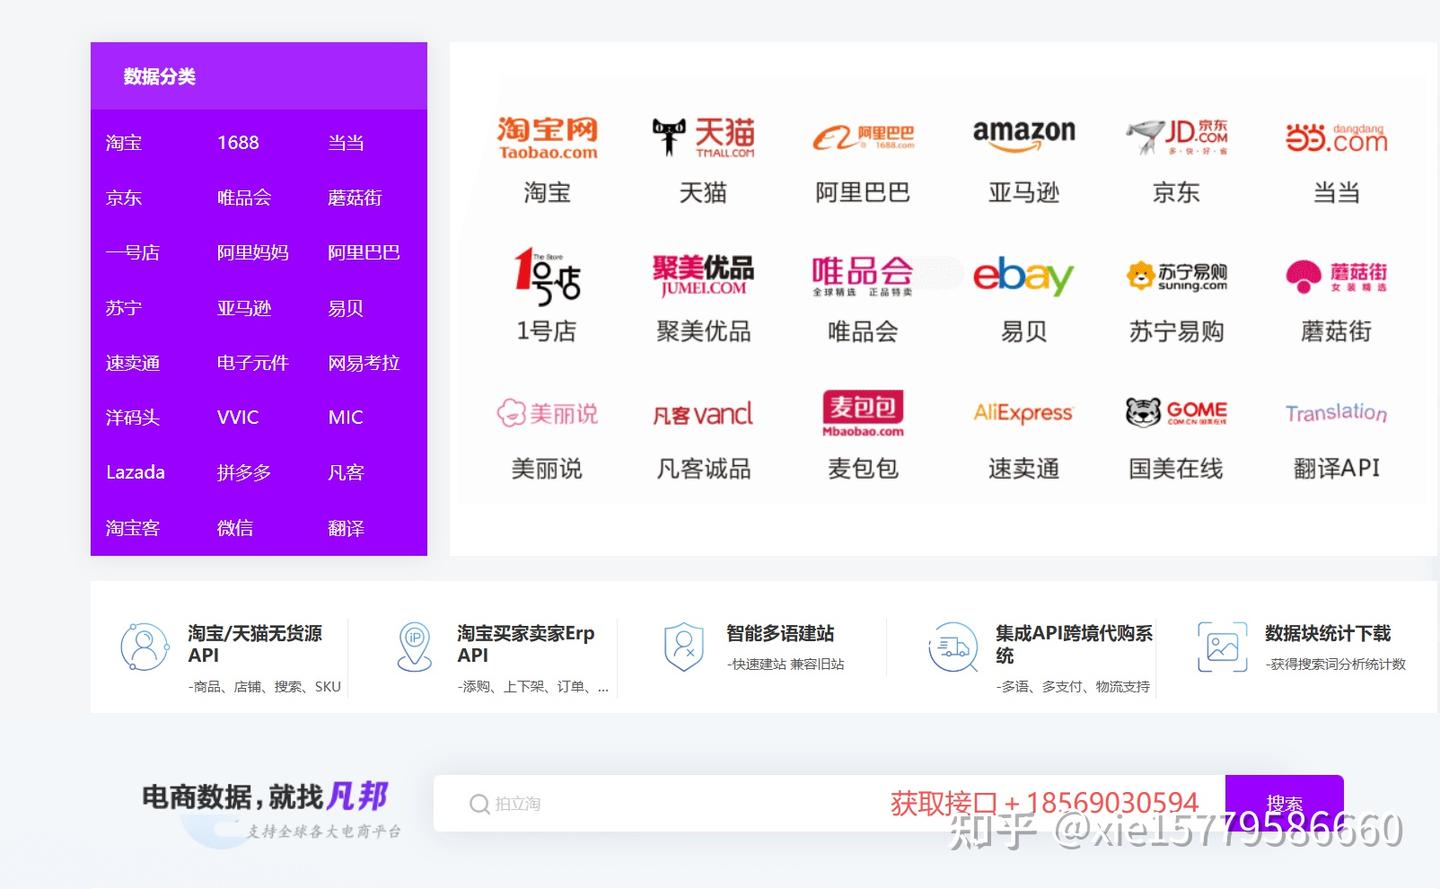Click the Taobao logo in the platform grid
Viewport: 1440px width, 889px height.
[x=546, y=138]
